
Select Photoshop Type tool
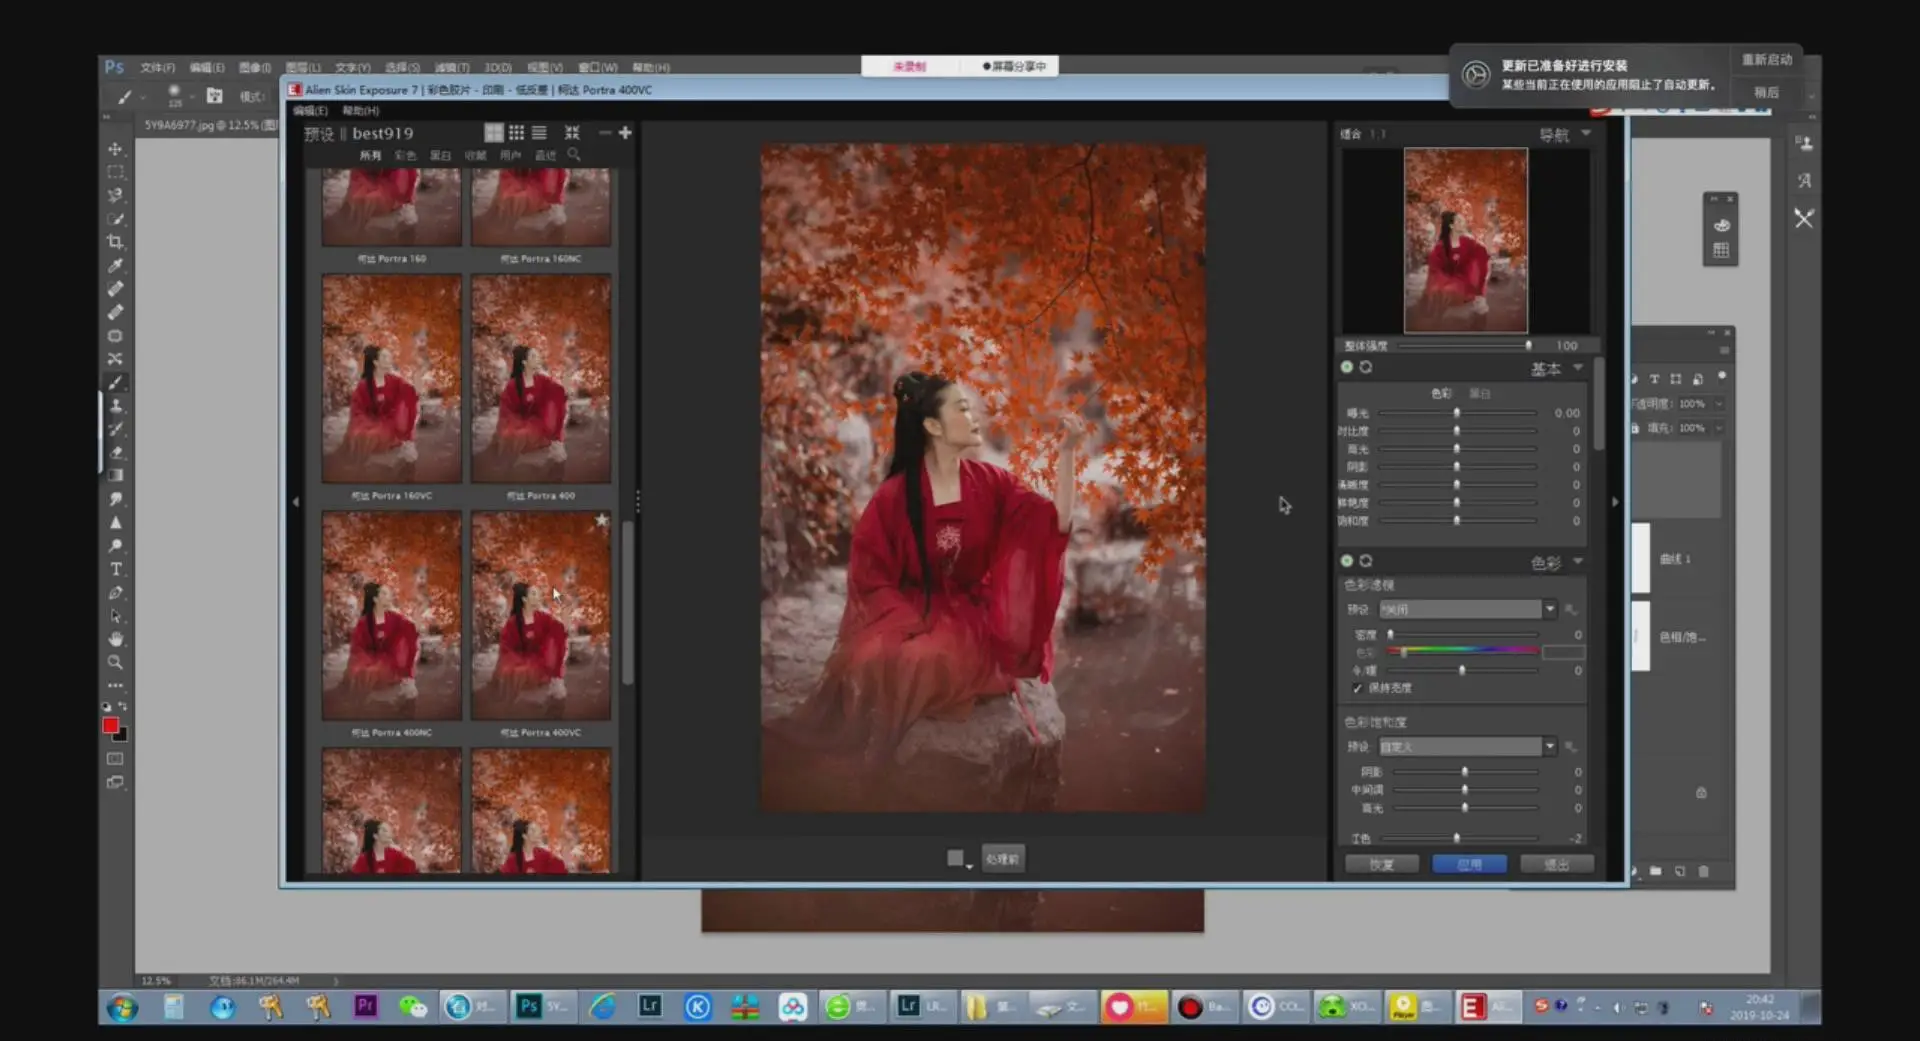115,569
